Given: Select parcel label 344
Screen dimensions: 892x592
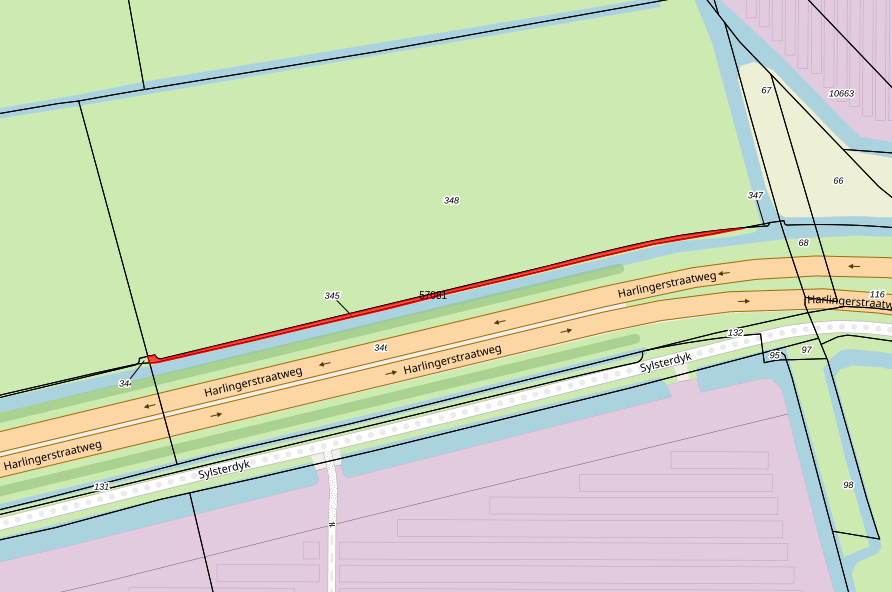Looking at the screenshot, I should pos(125,383).
